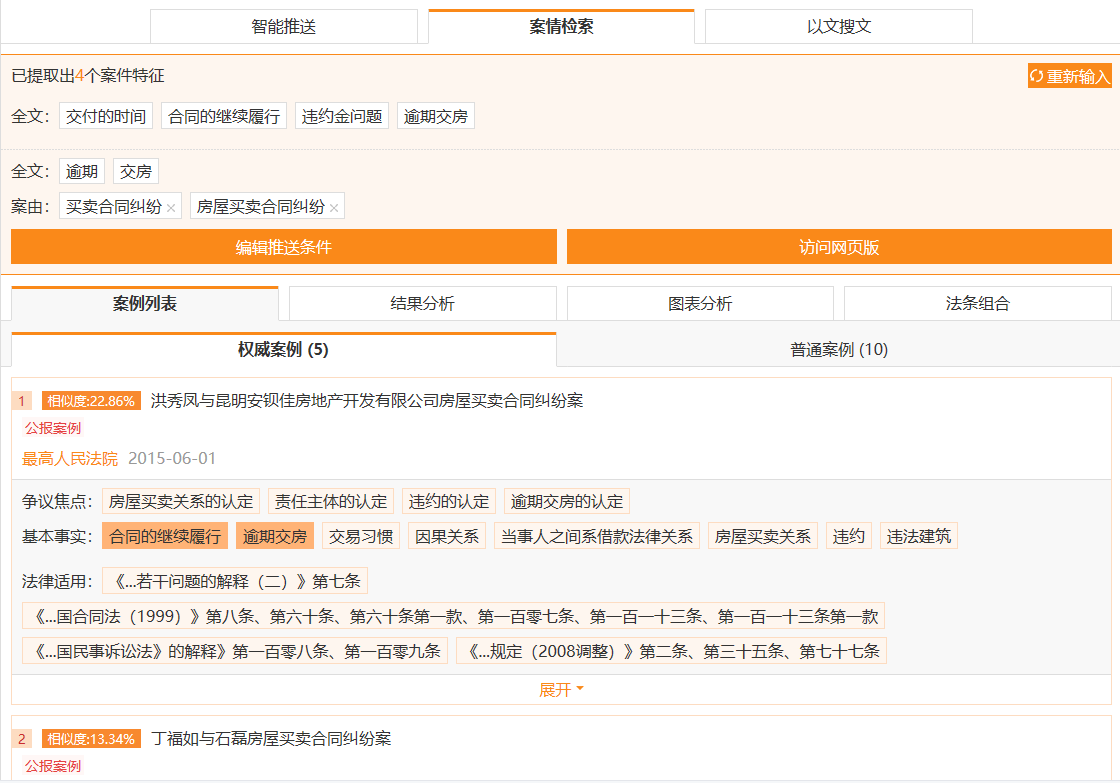
Task: Click the 交付的时间 feature tag
Action: click(106, 116)
